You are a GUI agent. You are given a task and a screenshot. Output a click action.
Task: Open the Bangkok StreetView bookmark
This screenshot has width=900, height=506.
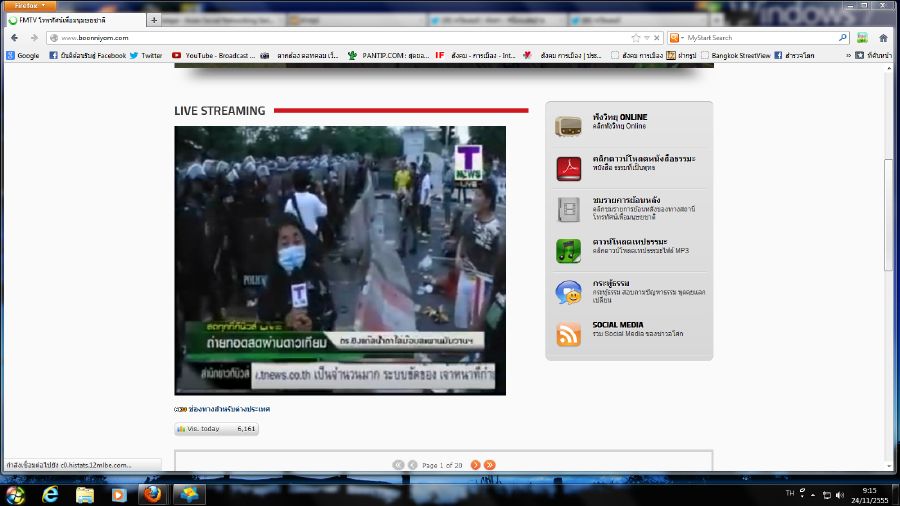(x=735, y=56)
